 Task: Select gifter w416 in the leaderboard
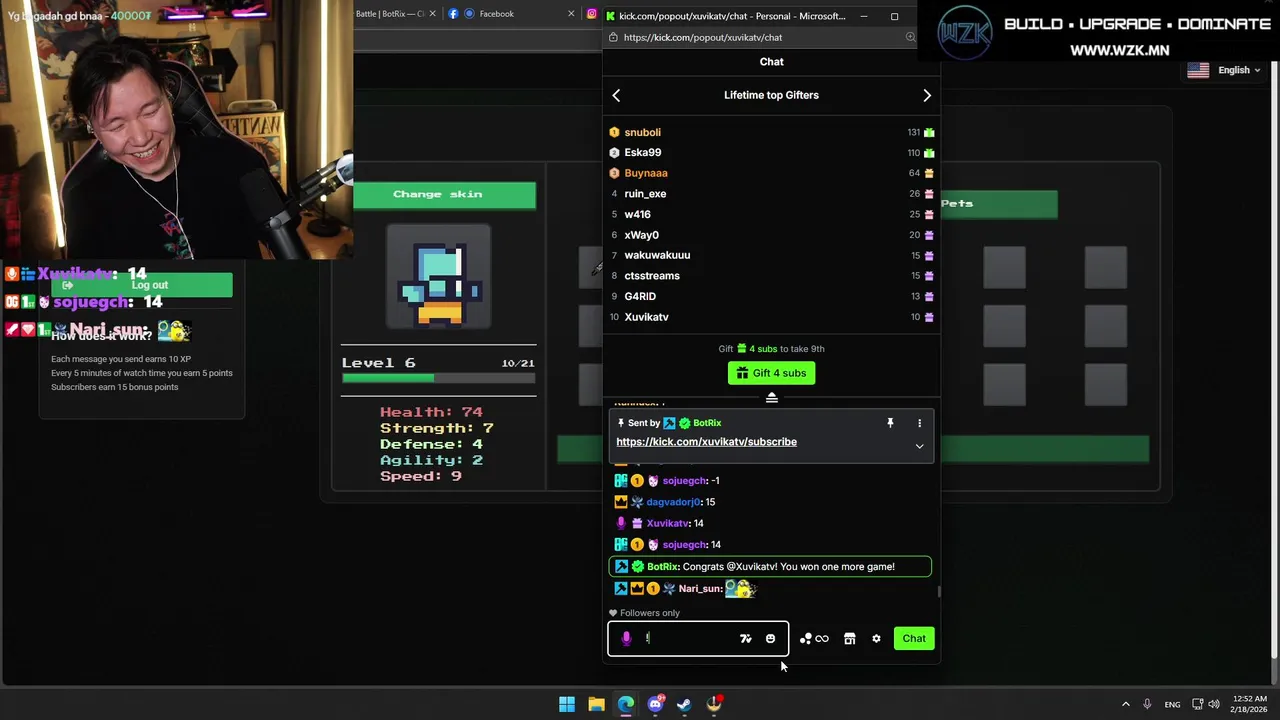(637, 214)
